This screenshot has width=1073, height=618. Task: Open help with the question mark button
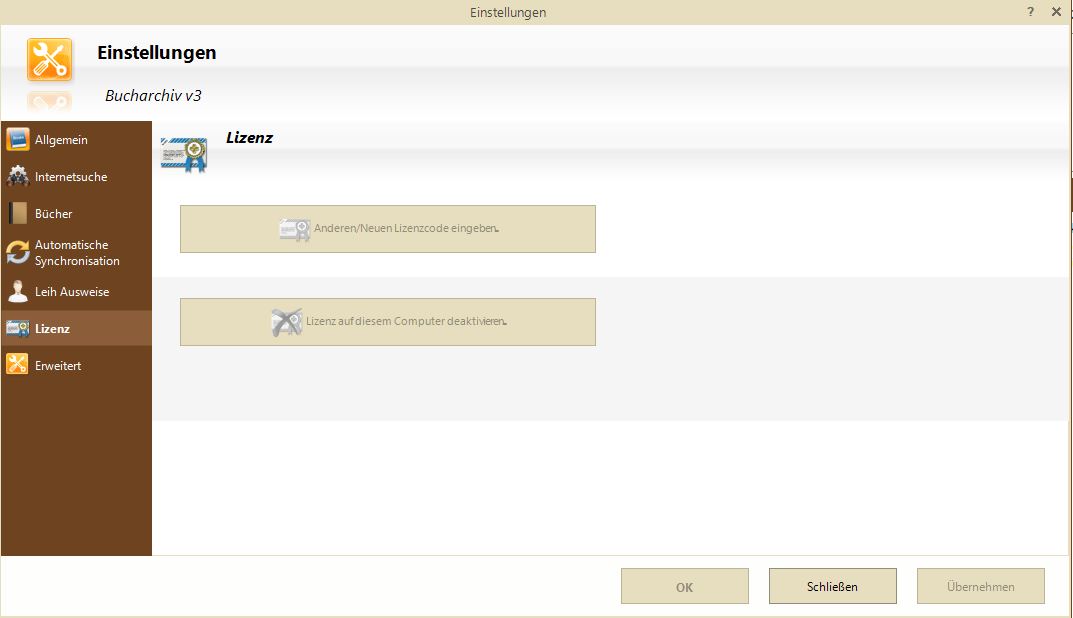point(1030,12)
